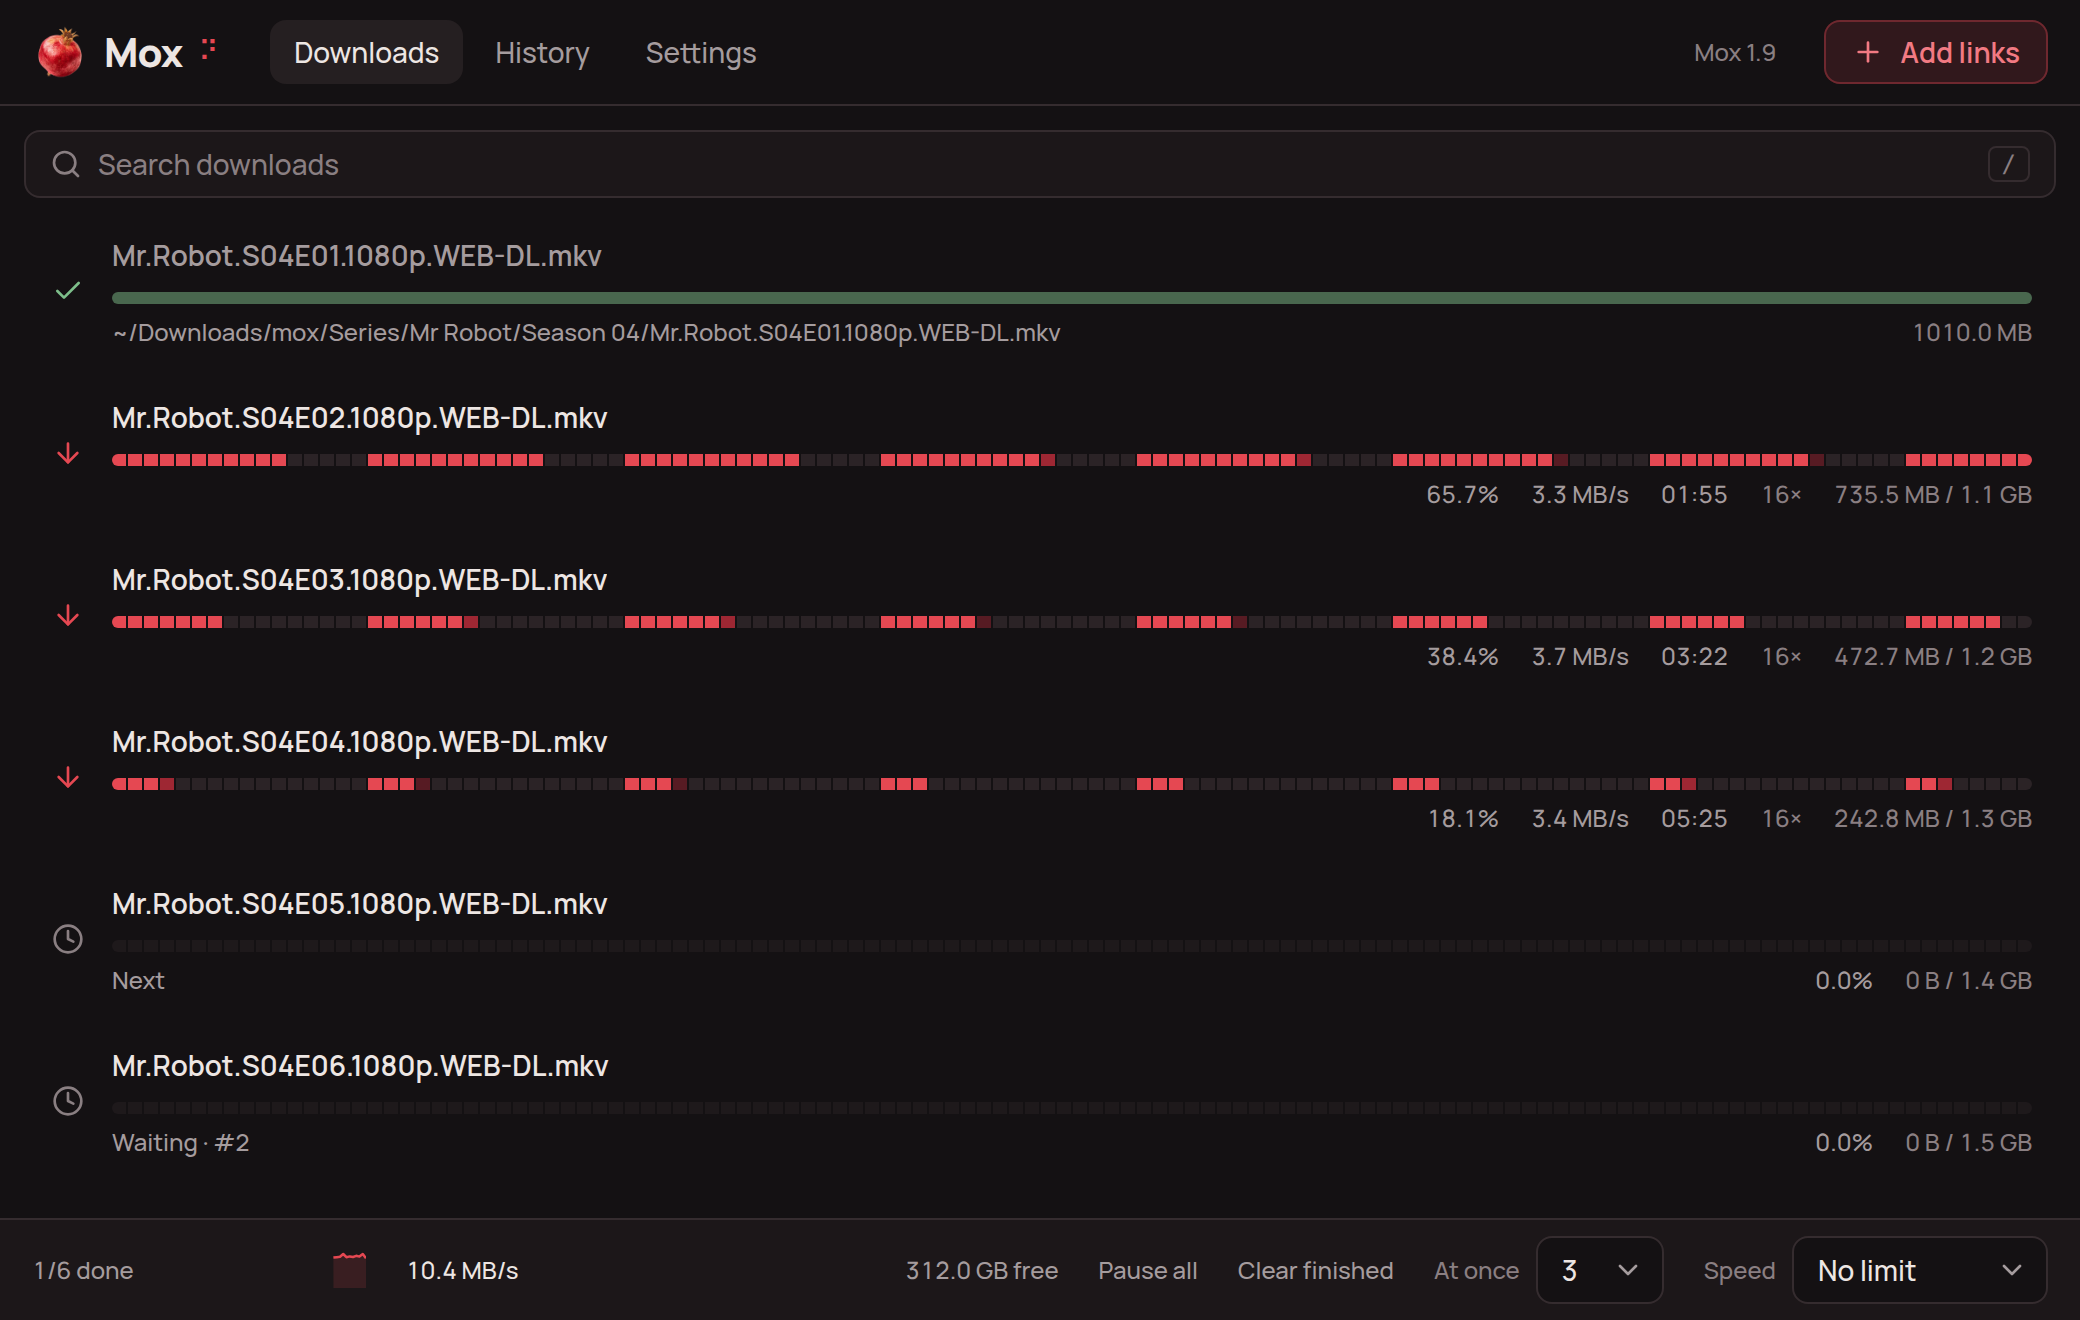Click the Mox 1.9 version label
Viewport: 2080px width, 1320px height.
point(1735,53)
